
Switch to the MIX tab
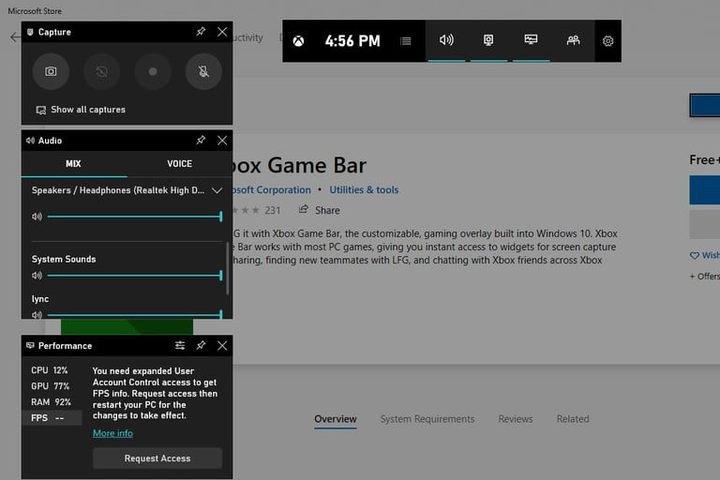[x=73, y=164]
